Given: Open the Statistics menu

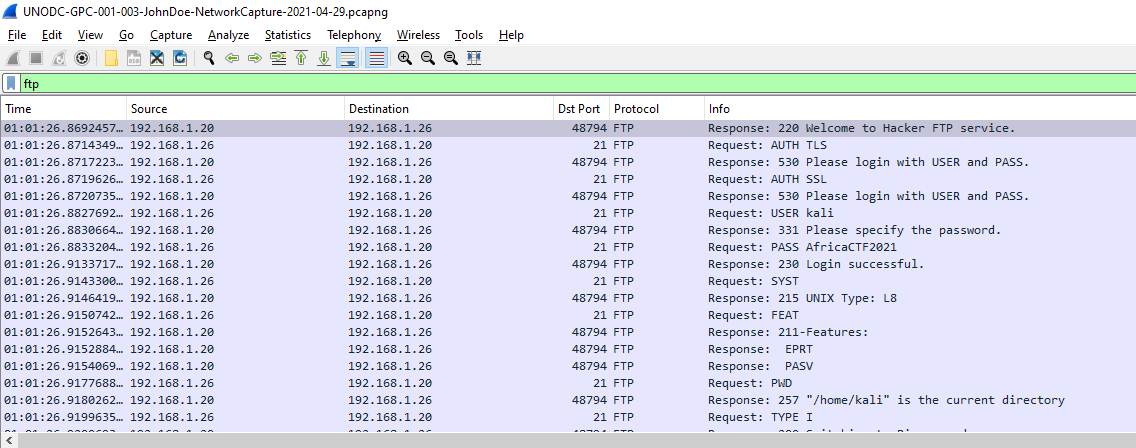Looking at the screenshot, I should click(x=287, y=35).
